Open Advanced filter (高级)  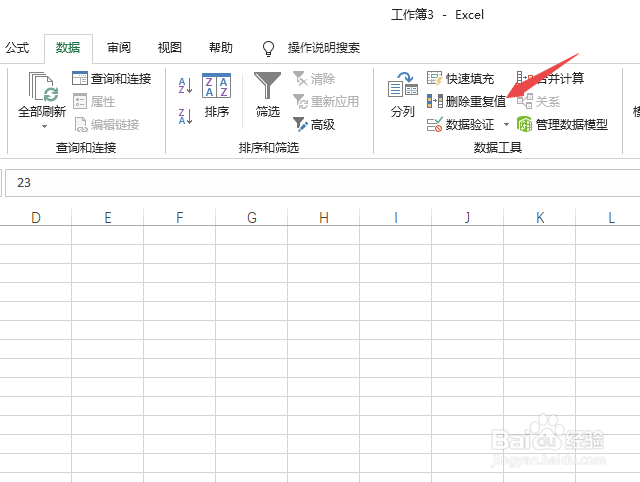click(314, 124)
